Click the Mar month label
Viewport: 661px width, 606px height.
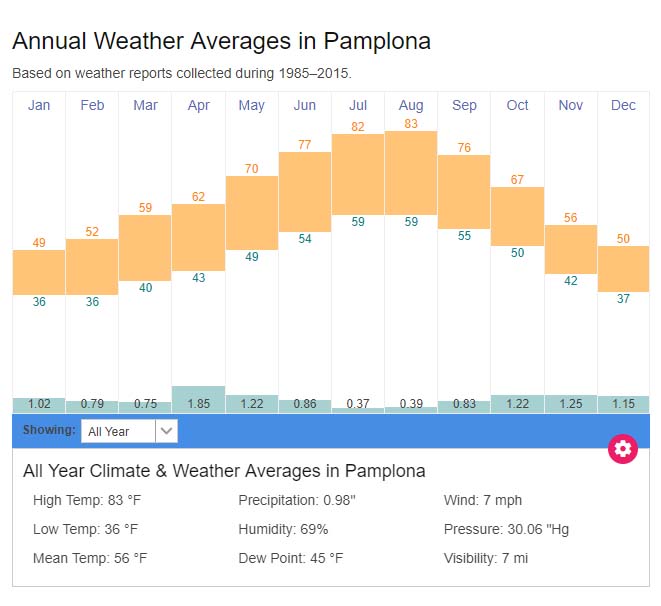(x=145, y=105)
